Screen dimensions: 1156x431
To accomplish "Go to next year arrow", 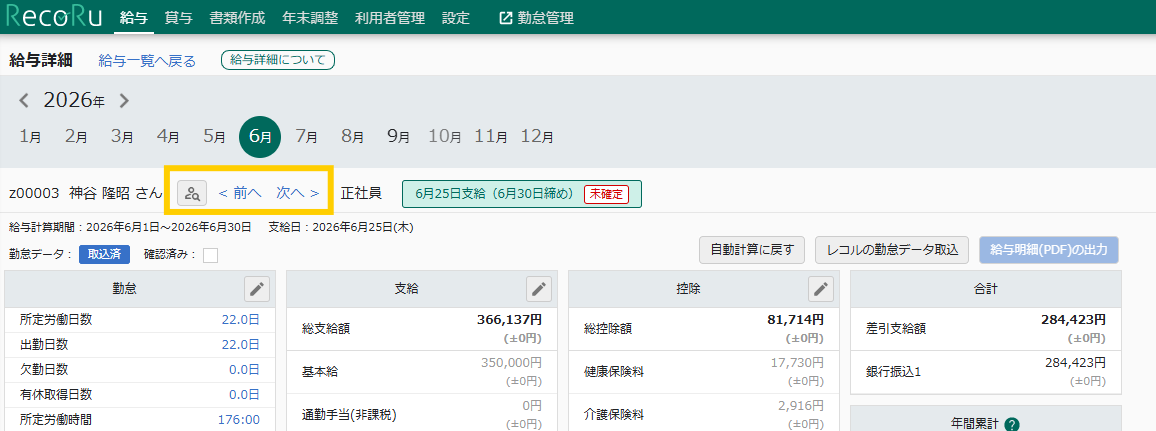I will [124, 100].
